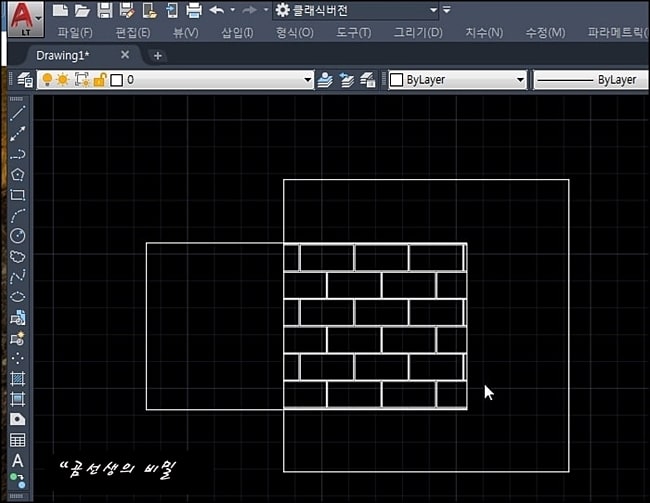Select the Hatch tool
650x503 pixels.
(17, 378)
